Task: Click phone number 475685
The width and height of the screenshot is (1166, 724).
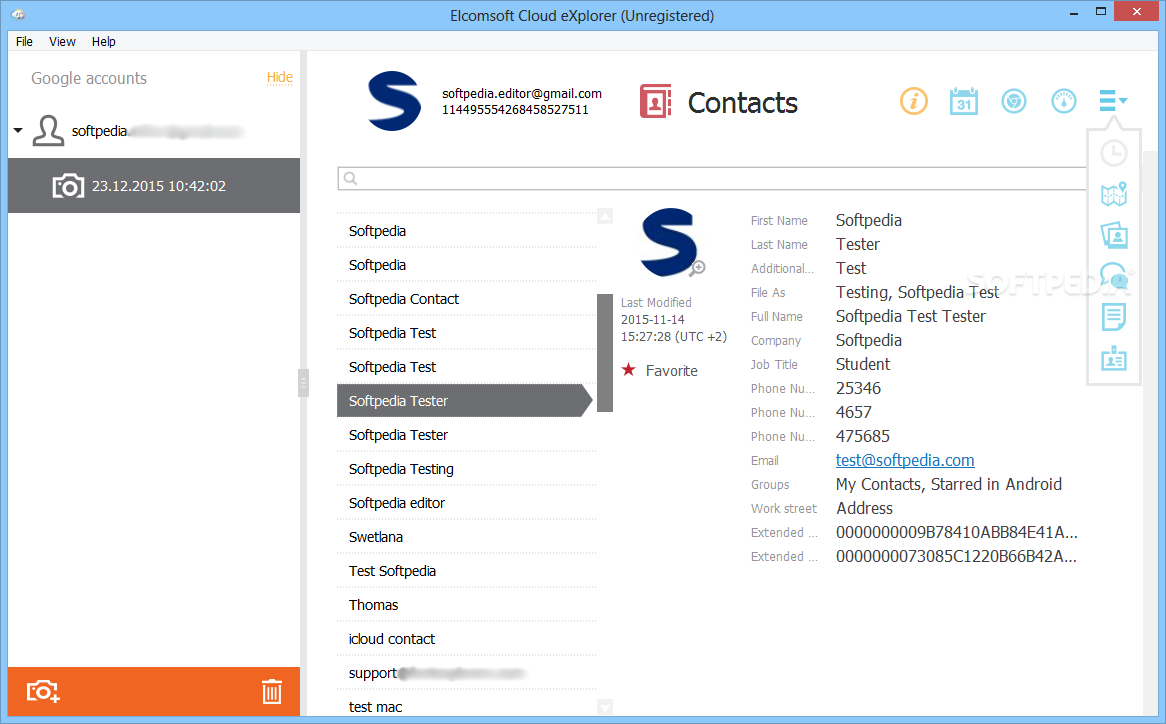Action: [863, 436]
